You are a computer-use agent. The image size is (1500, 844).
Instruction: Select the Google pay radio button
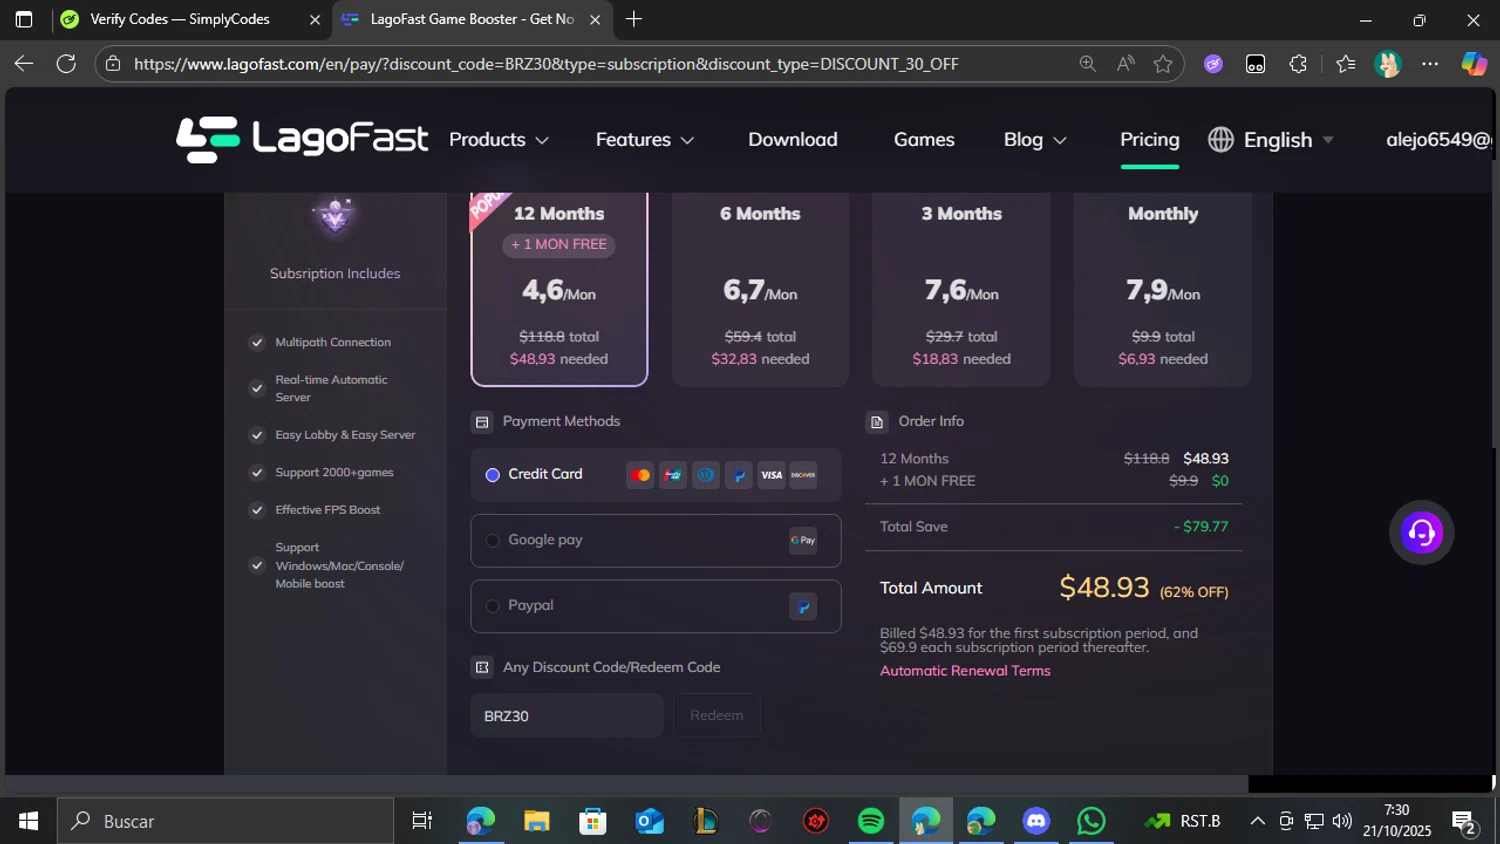(492, 540)
